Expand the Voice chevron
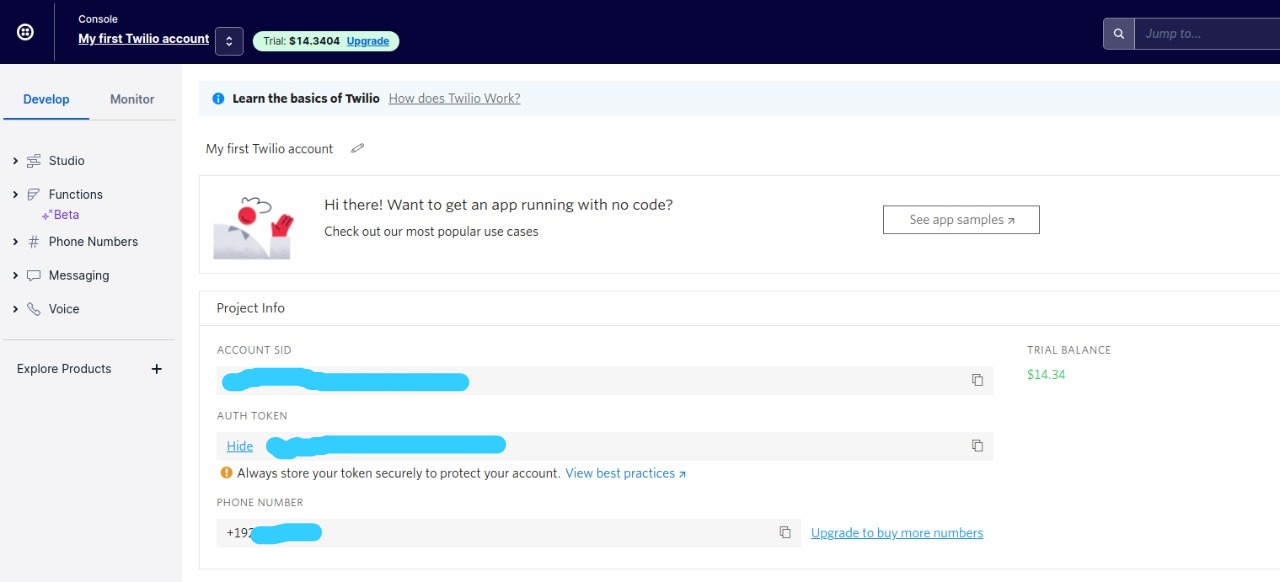The height and width of the screenshot is (582, 1280). (15, 310)
